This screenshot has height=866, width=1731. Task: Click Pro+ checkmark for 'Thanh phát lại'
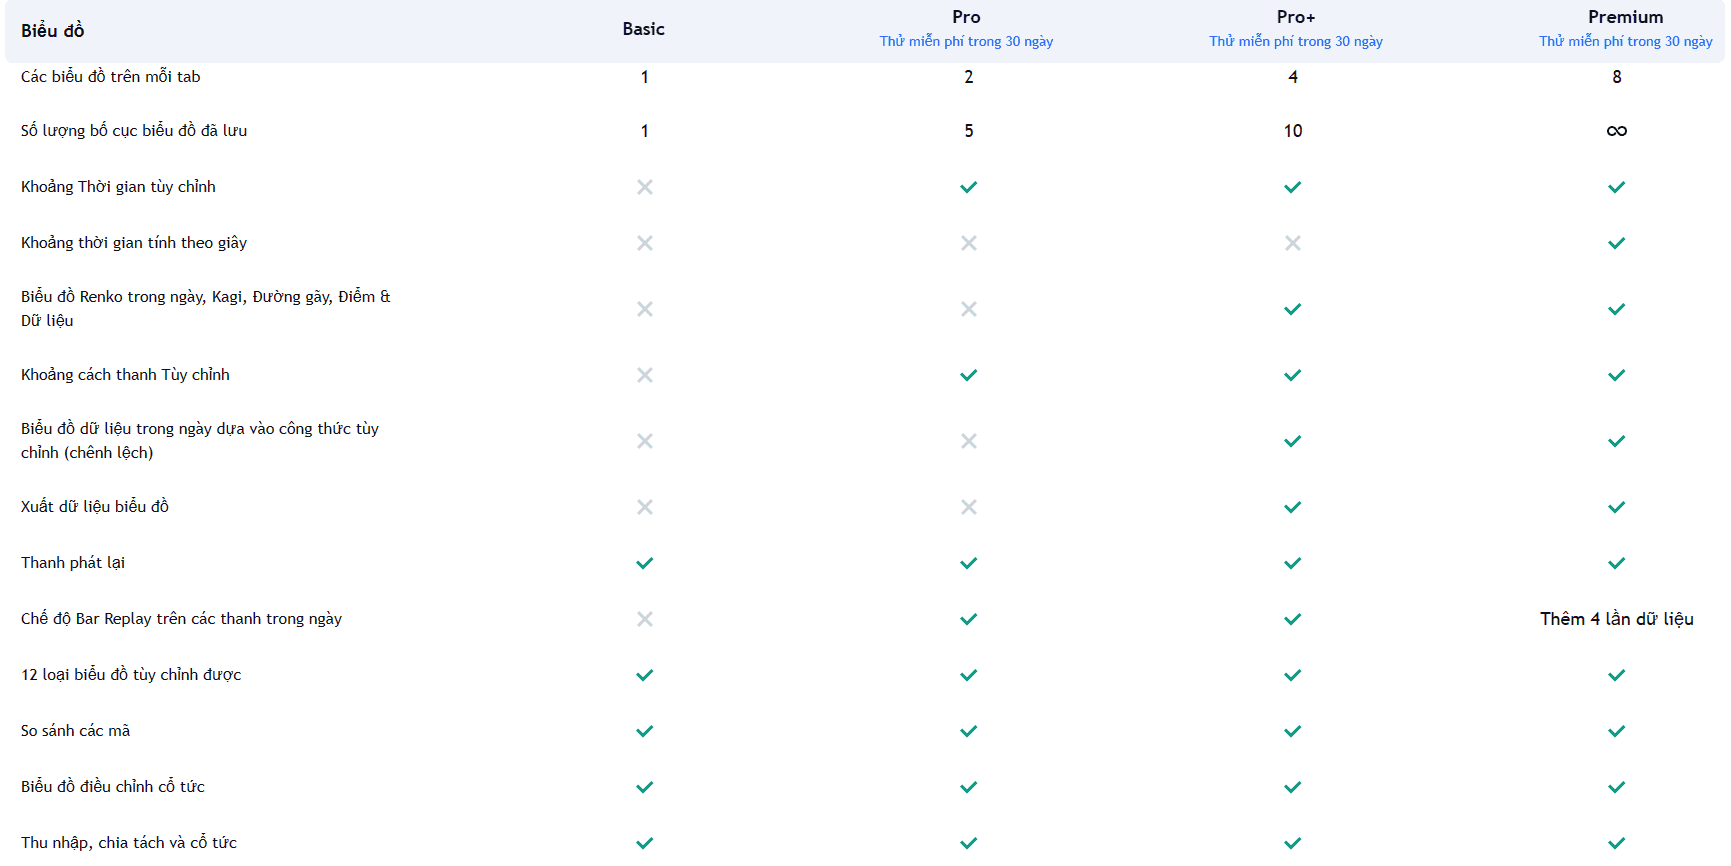(x=1293, y=563)
